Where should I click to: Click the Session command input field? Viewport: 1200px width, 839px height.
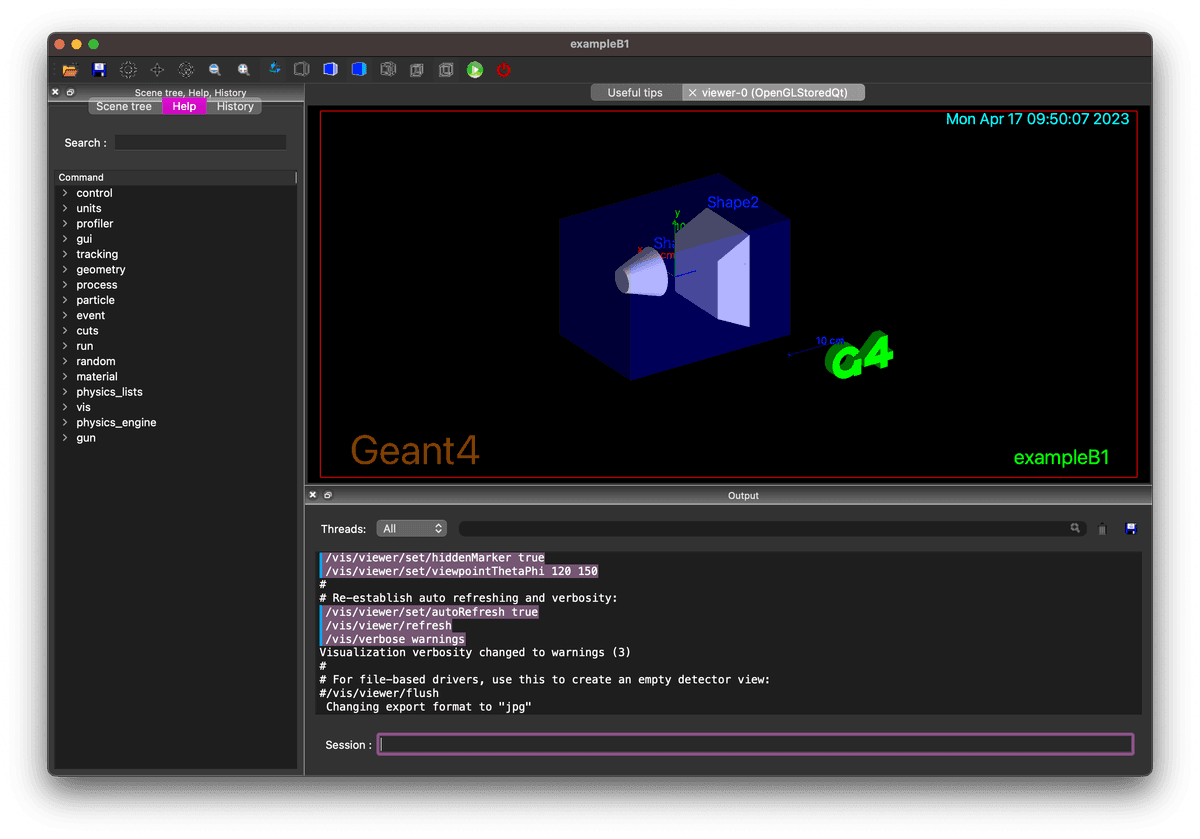pos(755,744)
